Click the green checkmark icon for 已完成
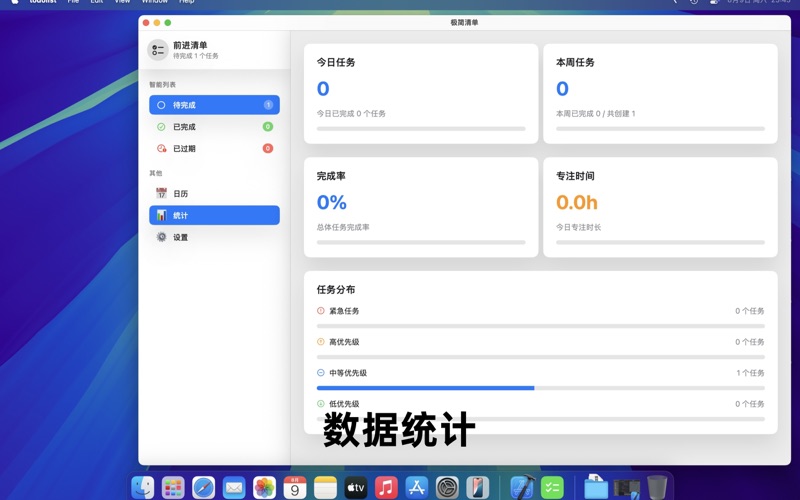This screenshot has height=500, width=800. pyautogui.click(x=161, y=127)
